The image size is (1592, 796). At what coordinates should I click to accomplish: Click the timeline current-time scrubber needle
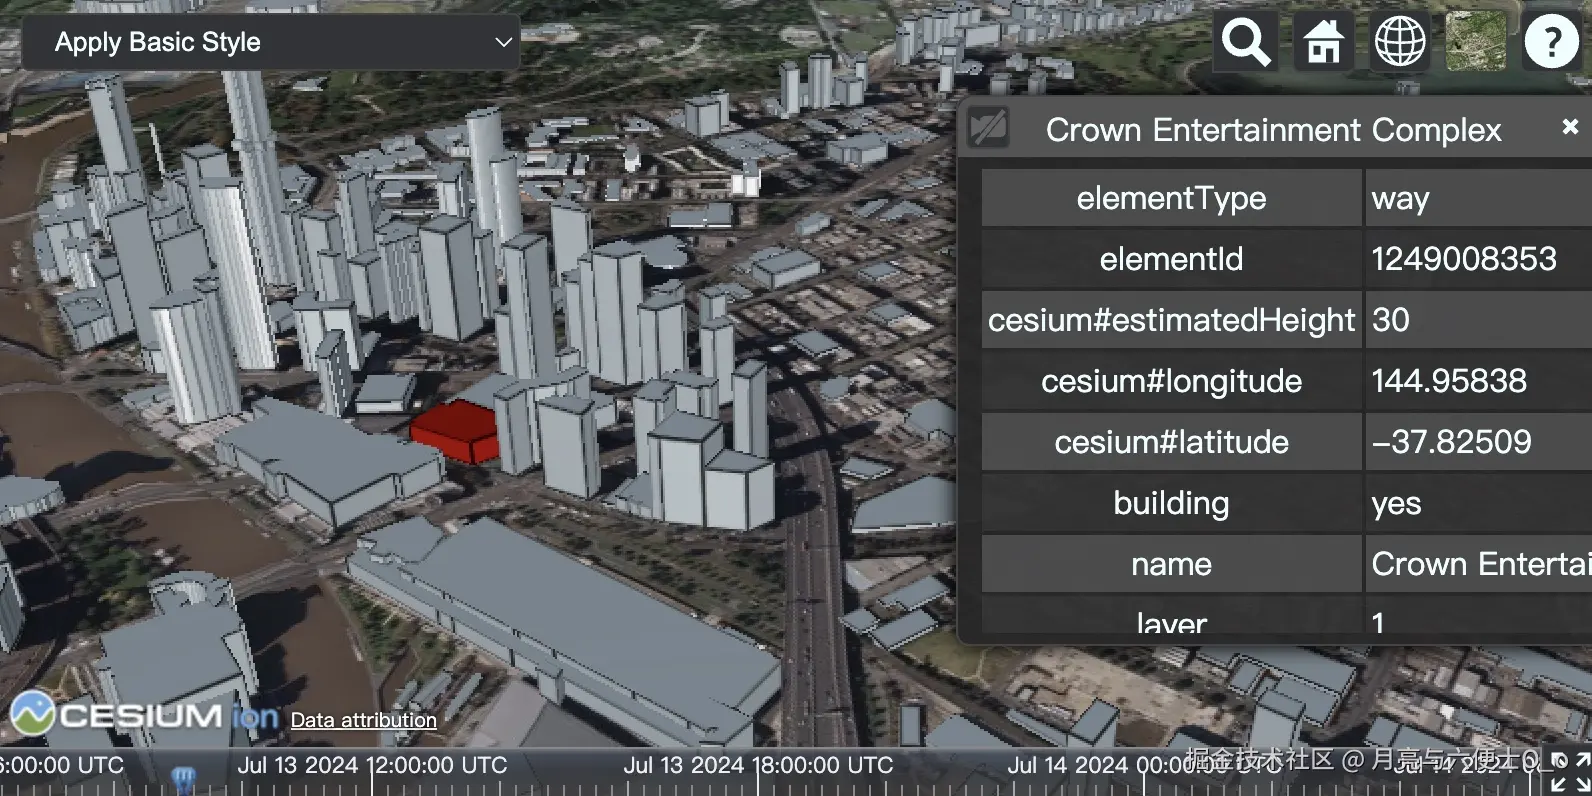click(183, 779)
